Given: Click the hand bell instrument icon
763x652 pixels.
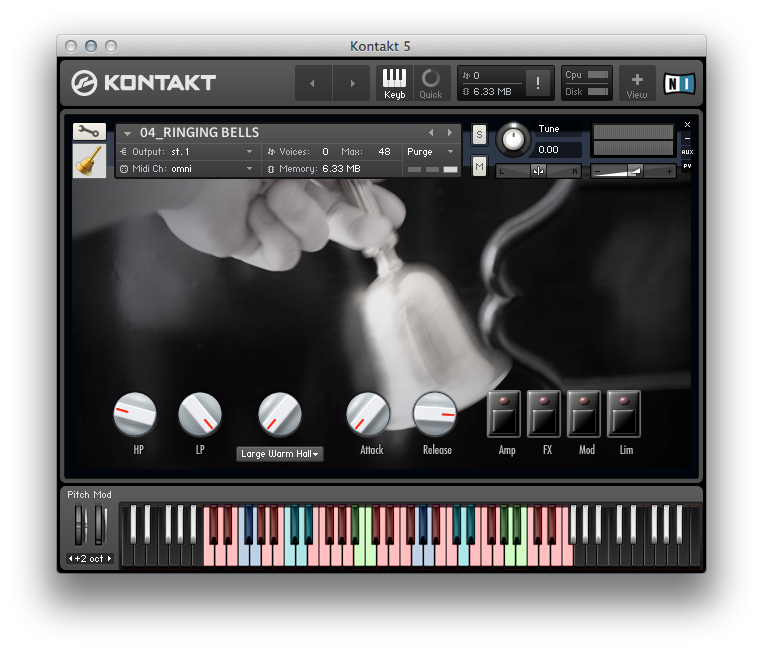Looking at the screenshot, I should (89, 161).
